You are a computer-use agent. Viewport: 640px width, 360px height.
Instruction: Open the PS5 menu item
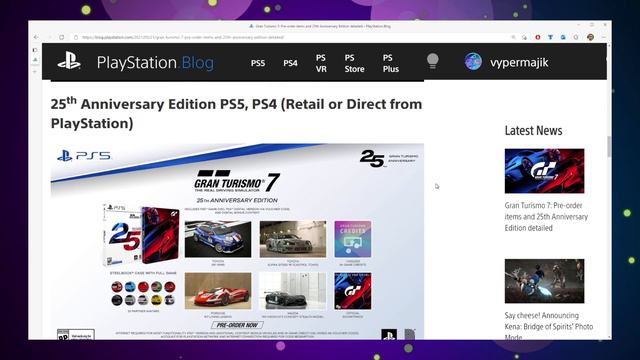pos(258,63)
